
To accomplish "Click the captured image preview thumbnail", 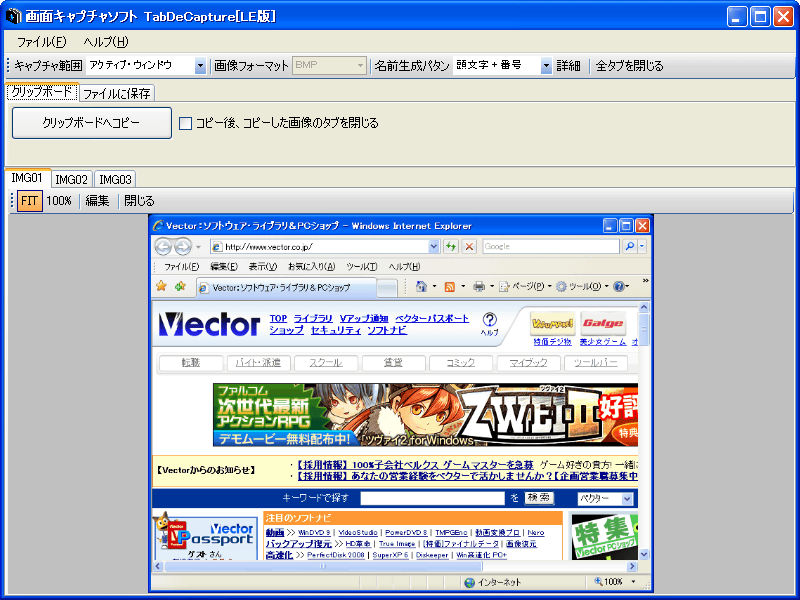I will (401, 403).
